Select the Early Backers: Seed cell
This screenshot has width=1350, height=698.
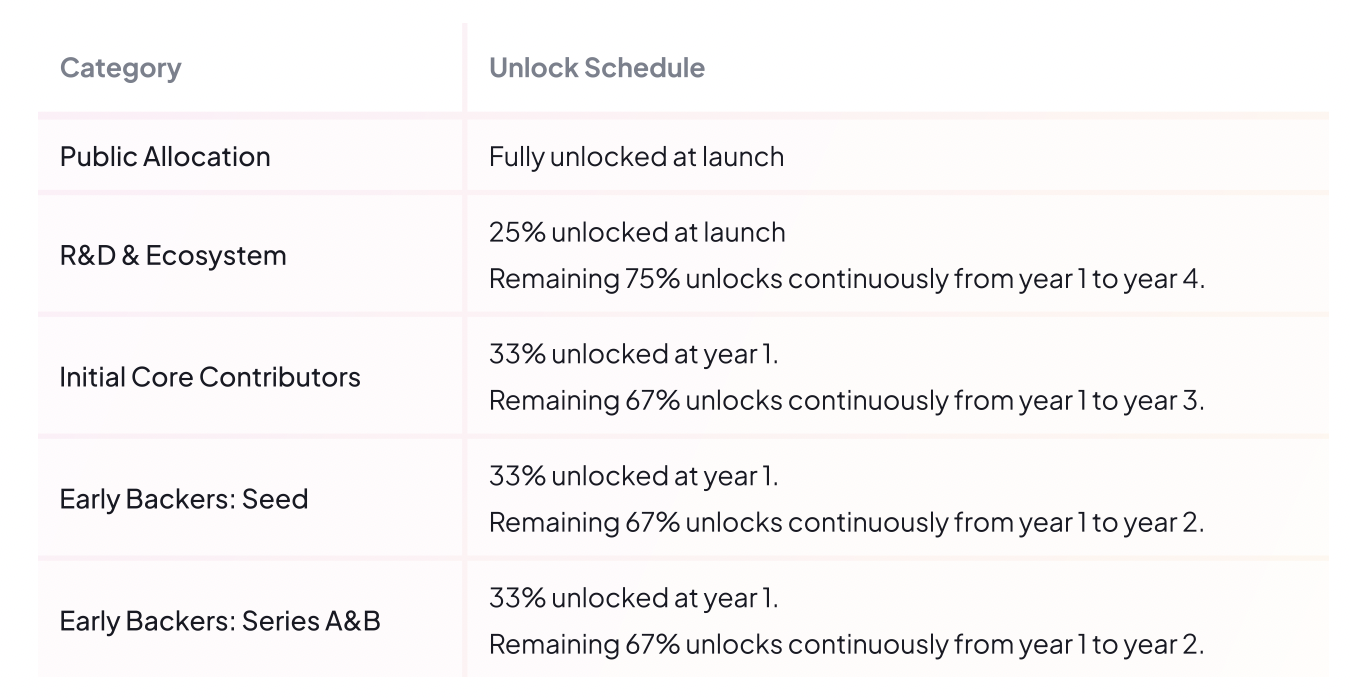click(184, 499)
